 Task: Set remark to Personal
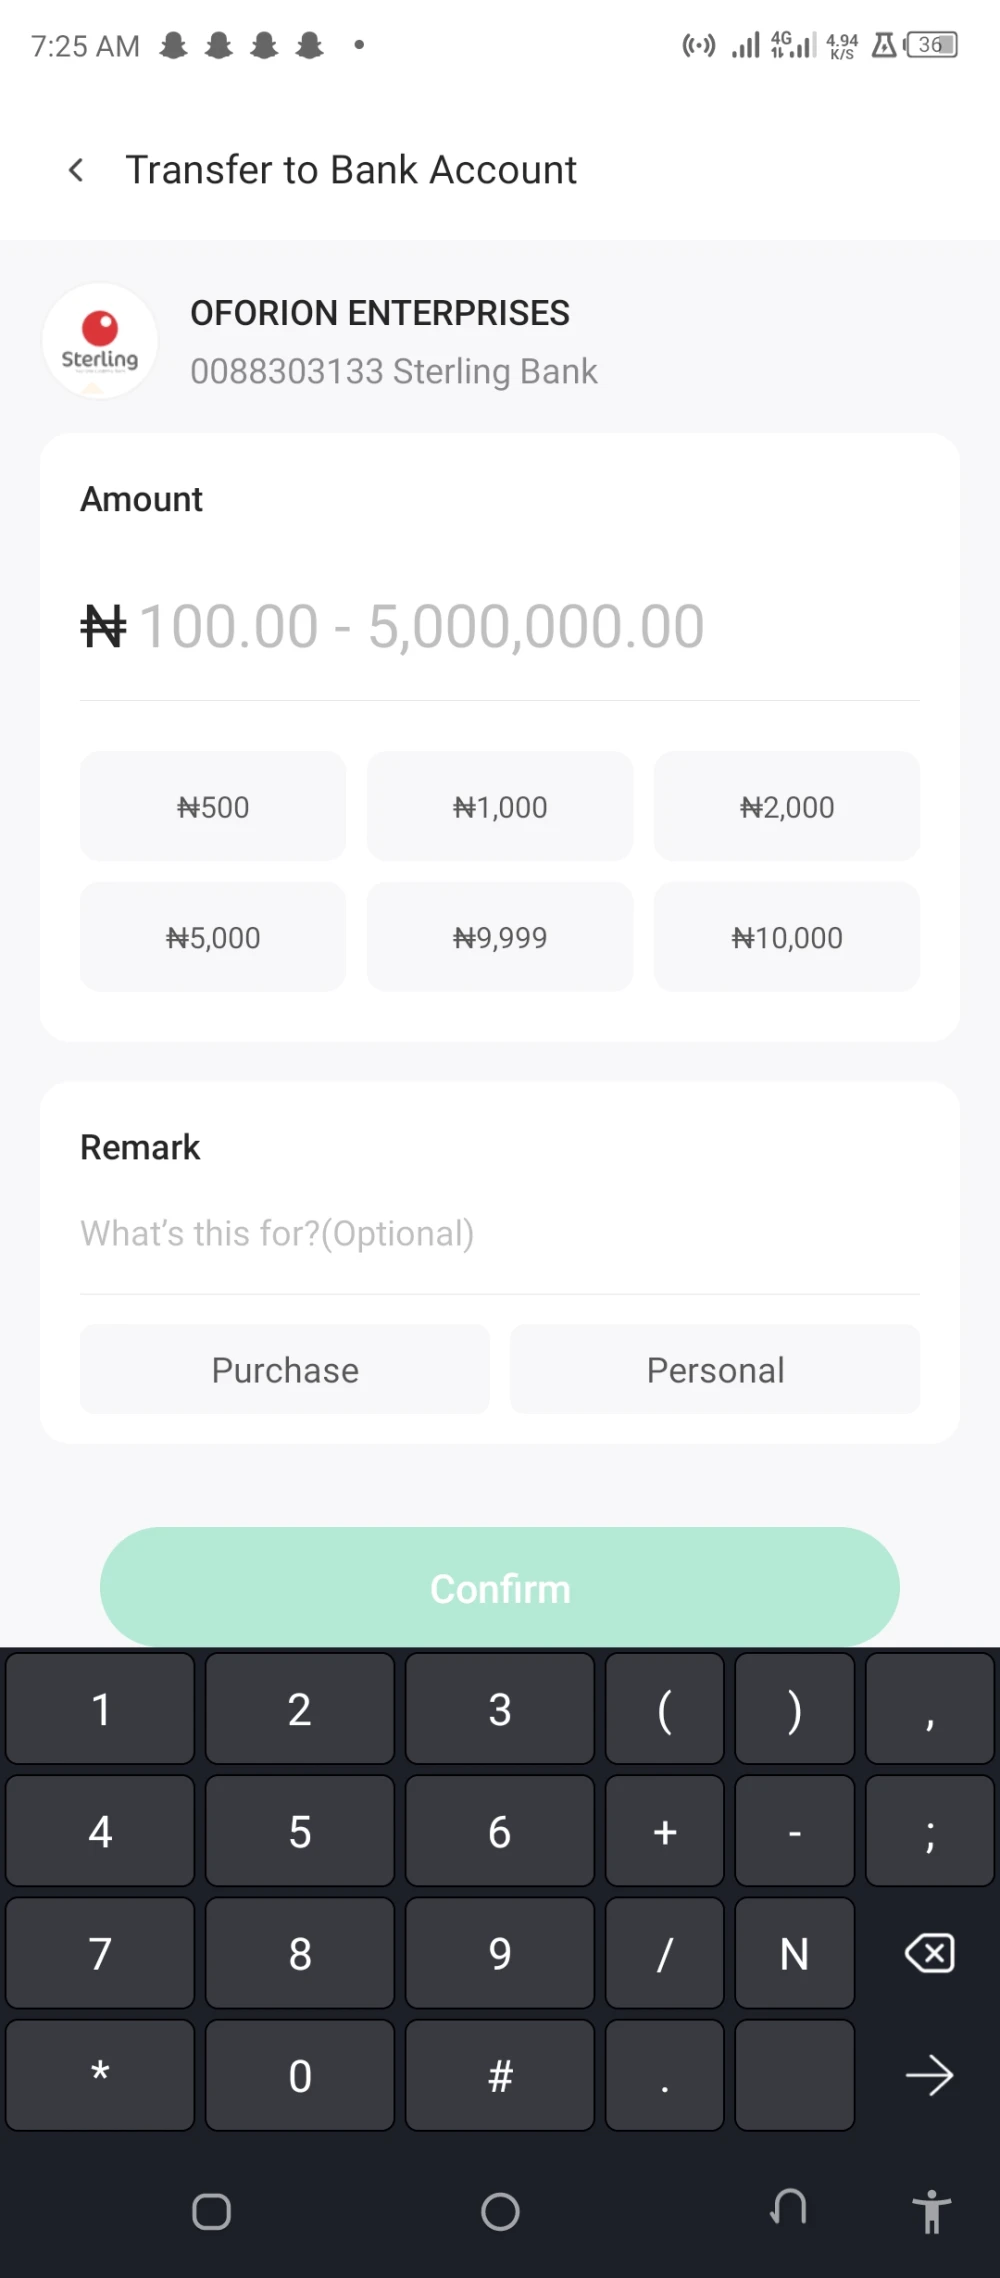715,1370
